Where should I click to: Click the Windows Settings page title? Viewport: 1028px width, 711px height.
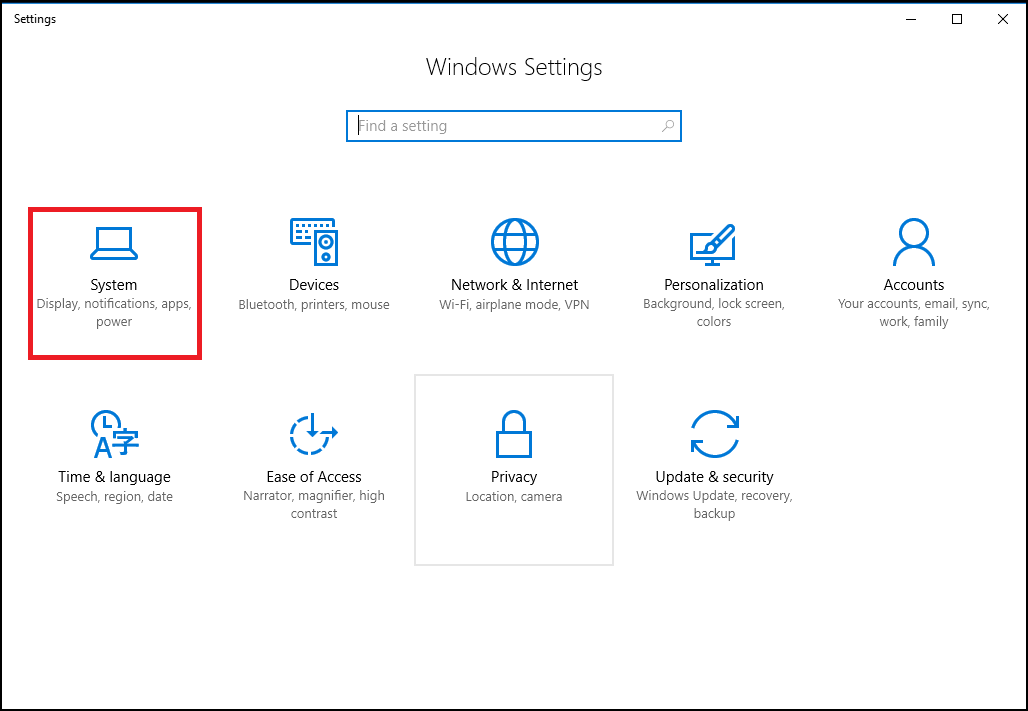point(514,67)
